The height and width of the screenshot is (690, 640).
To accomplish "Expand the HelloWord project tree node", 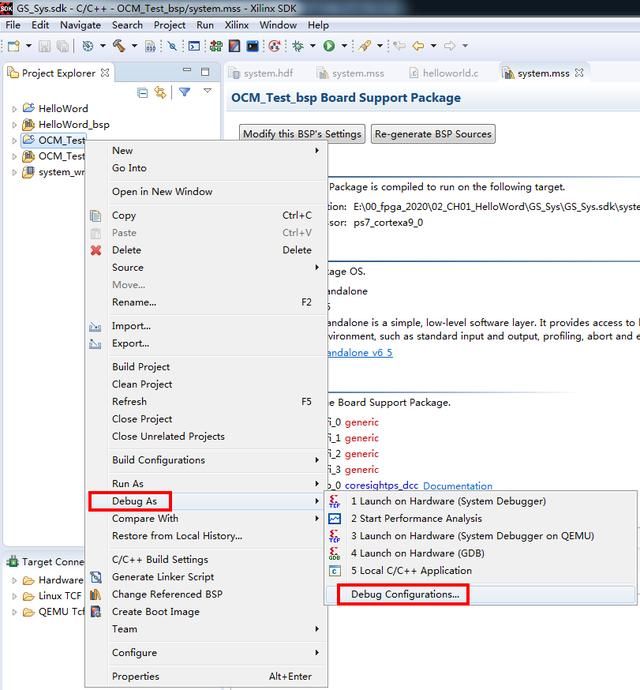I will (14, 109).
